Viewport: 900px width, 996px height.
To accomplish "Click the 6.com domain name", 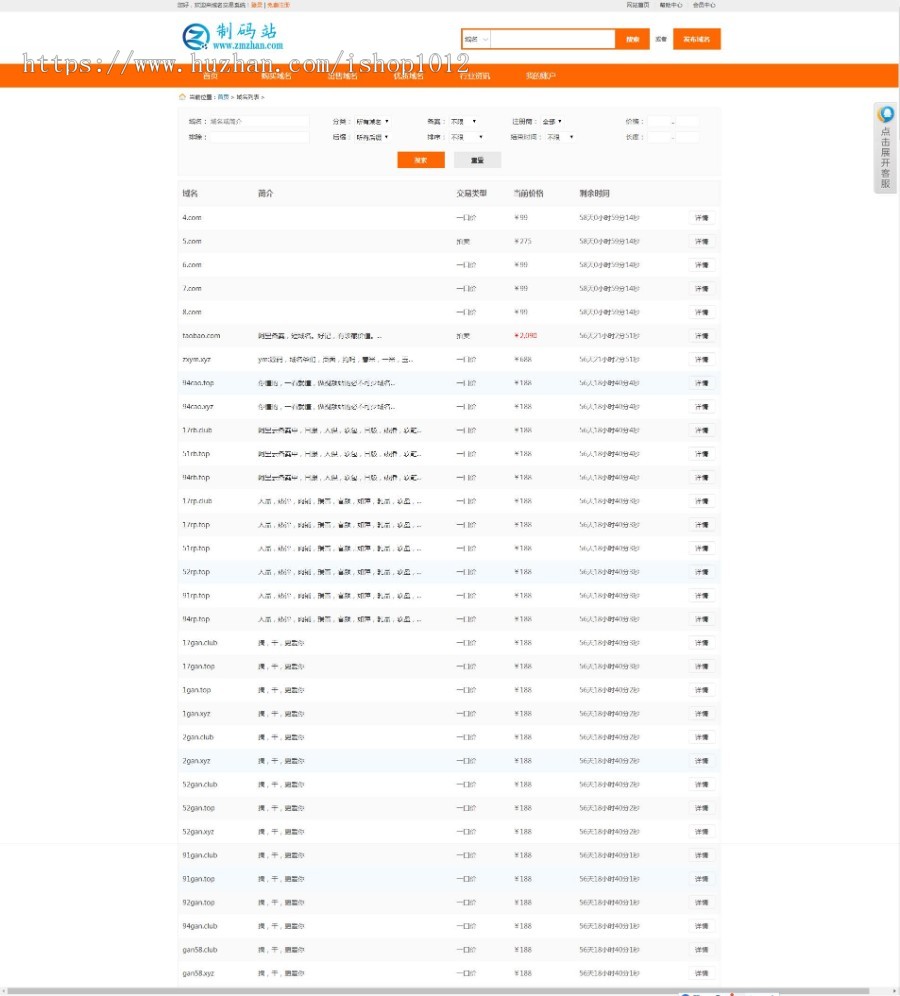I will [192, 265].
